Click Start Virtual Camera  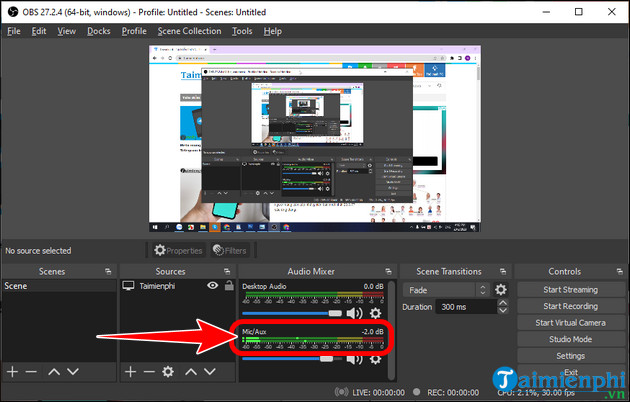pyautogui.click(x=571, y=323)
